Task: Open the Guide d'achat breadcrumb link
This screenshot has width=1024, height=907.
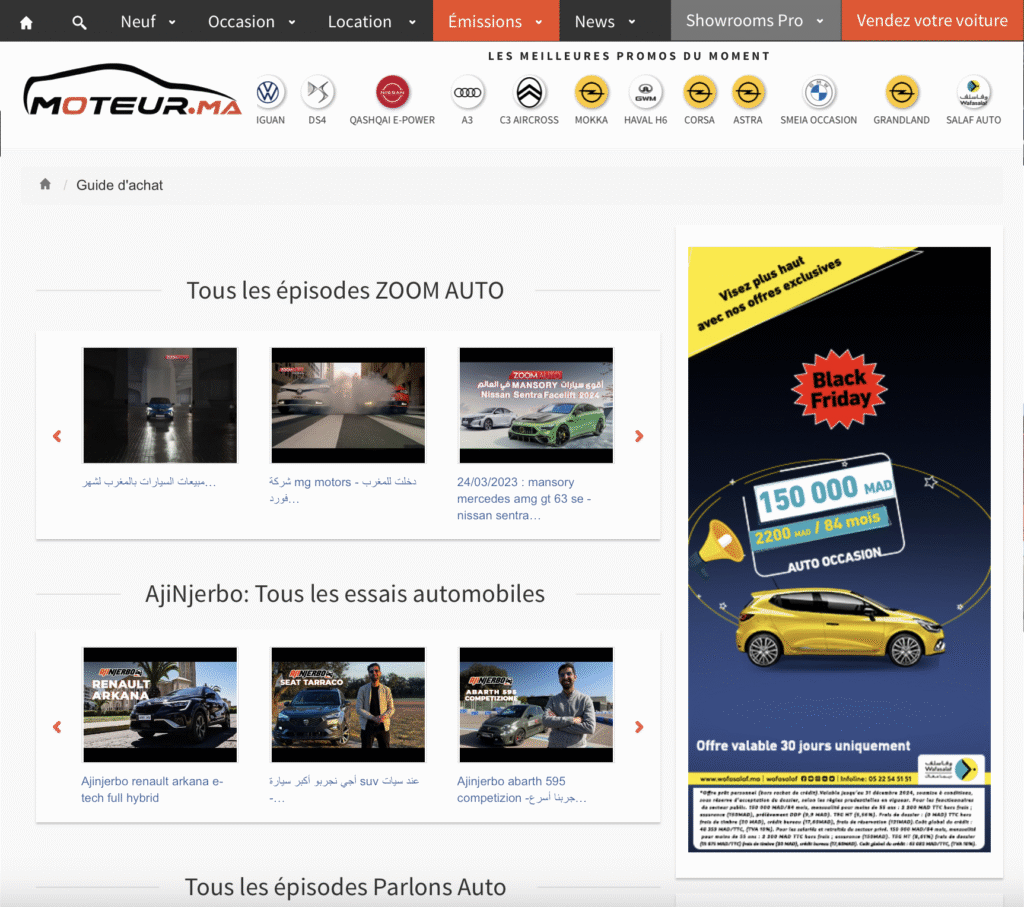Action: point(120,185)
